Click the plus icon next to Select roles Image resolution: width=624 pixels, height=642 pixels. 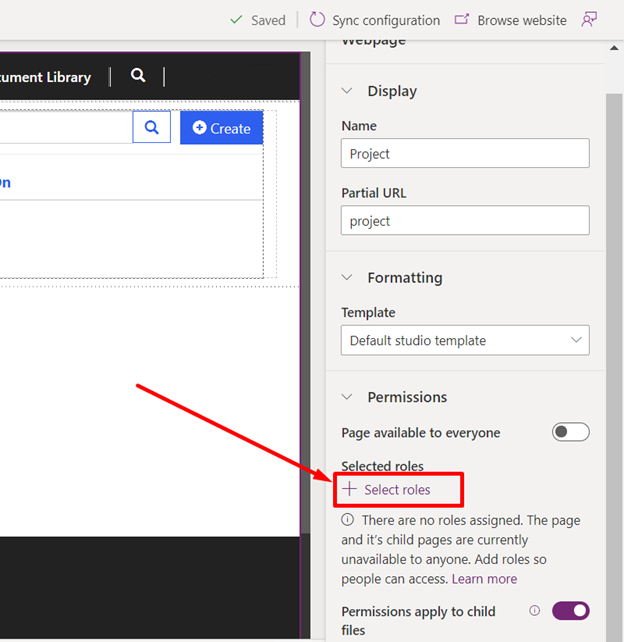[349, 489]
